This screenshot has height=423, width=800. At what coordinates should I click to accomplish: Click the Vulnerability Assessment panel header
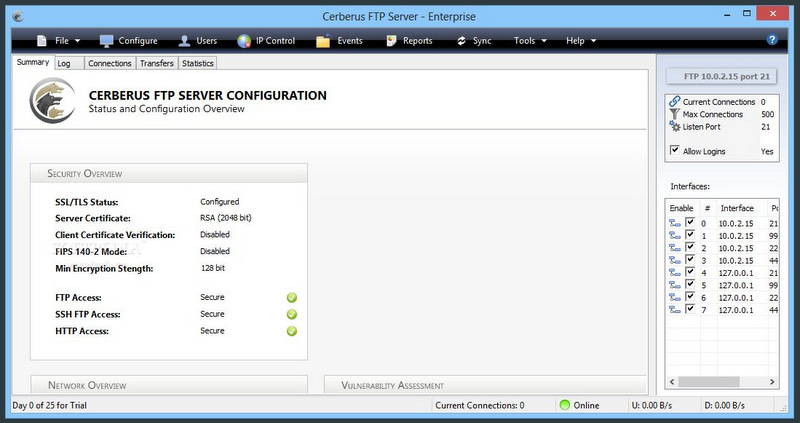[485, 385]
